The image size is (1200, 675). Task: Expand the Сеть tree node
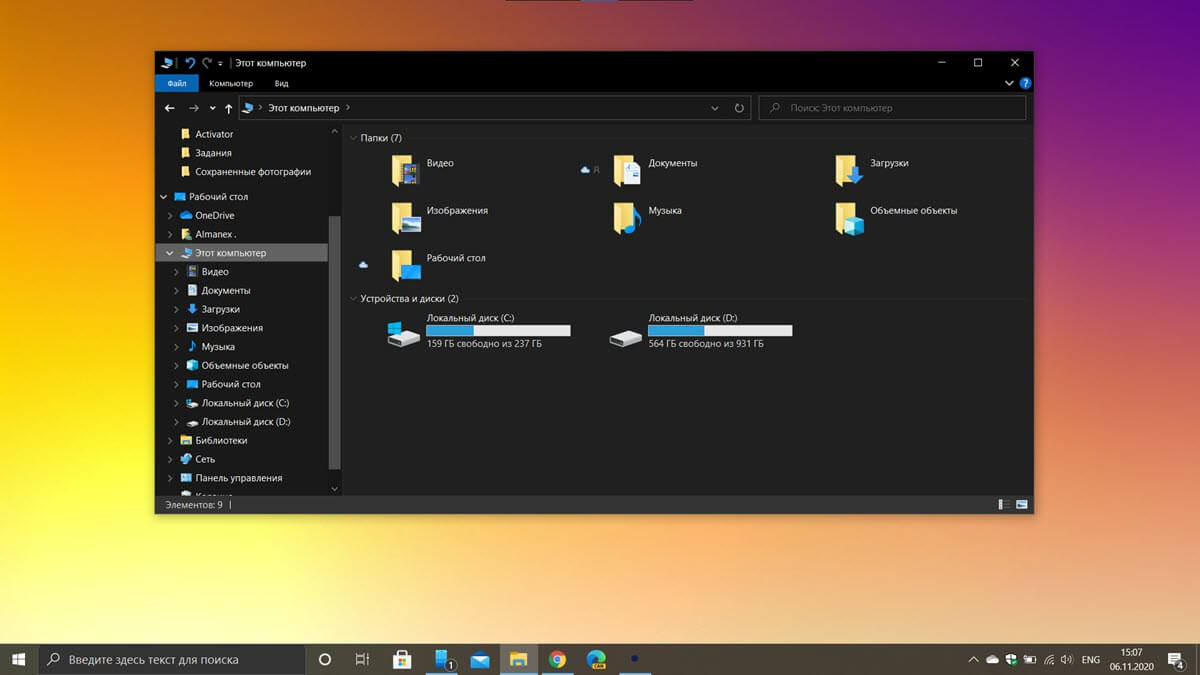[x=171, y=460]
